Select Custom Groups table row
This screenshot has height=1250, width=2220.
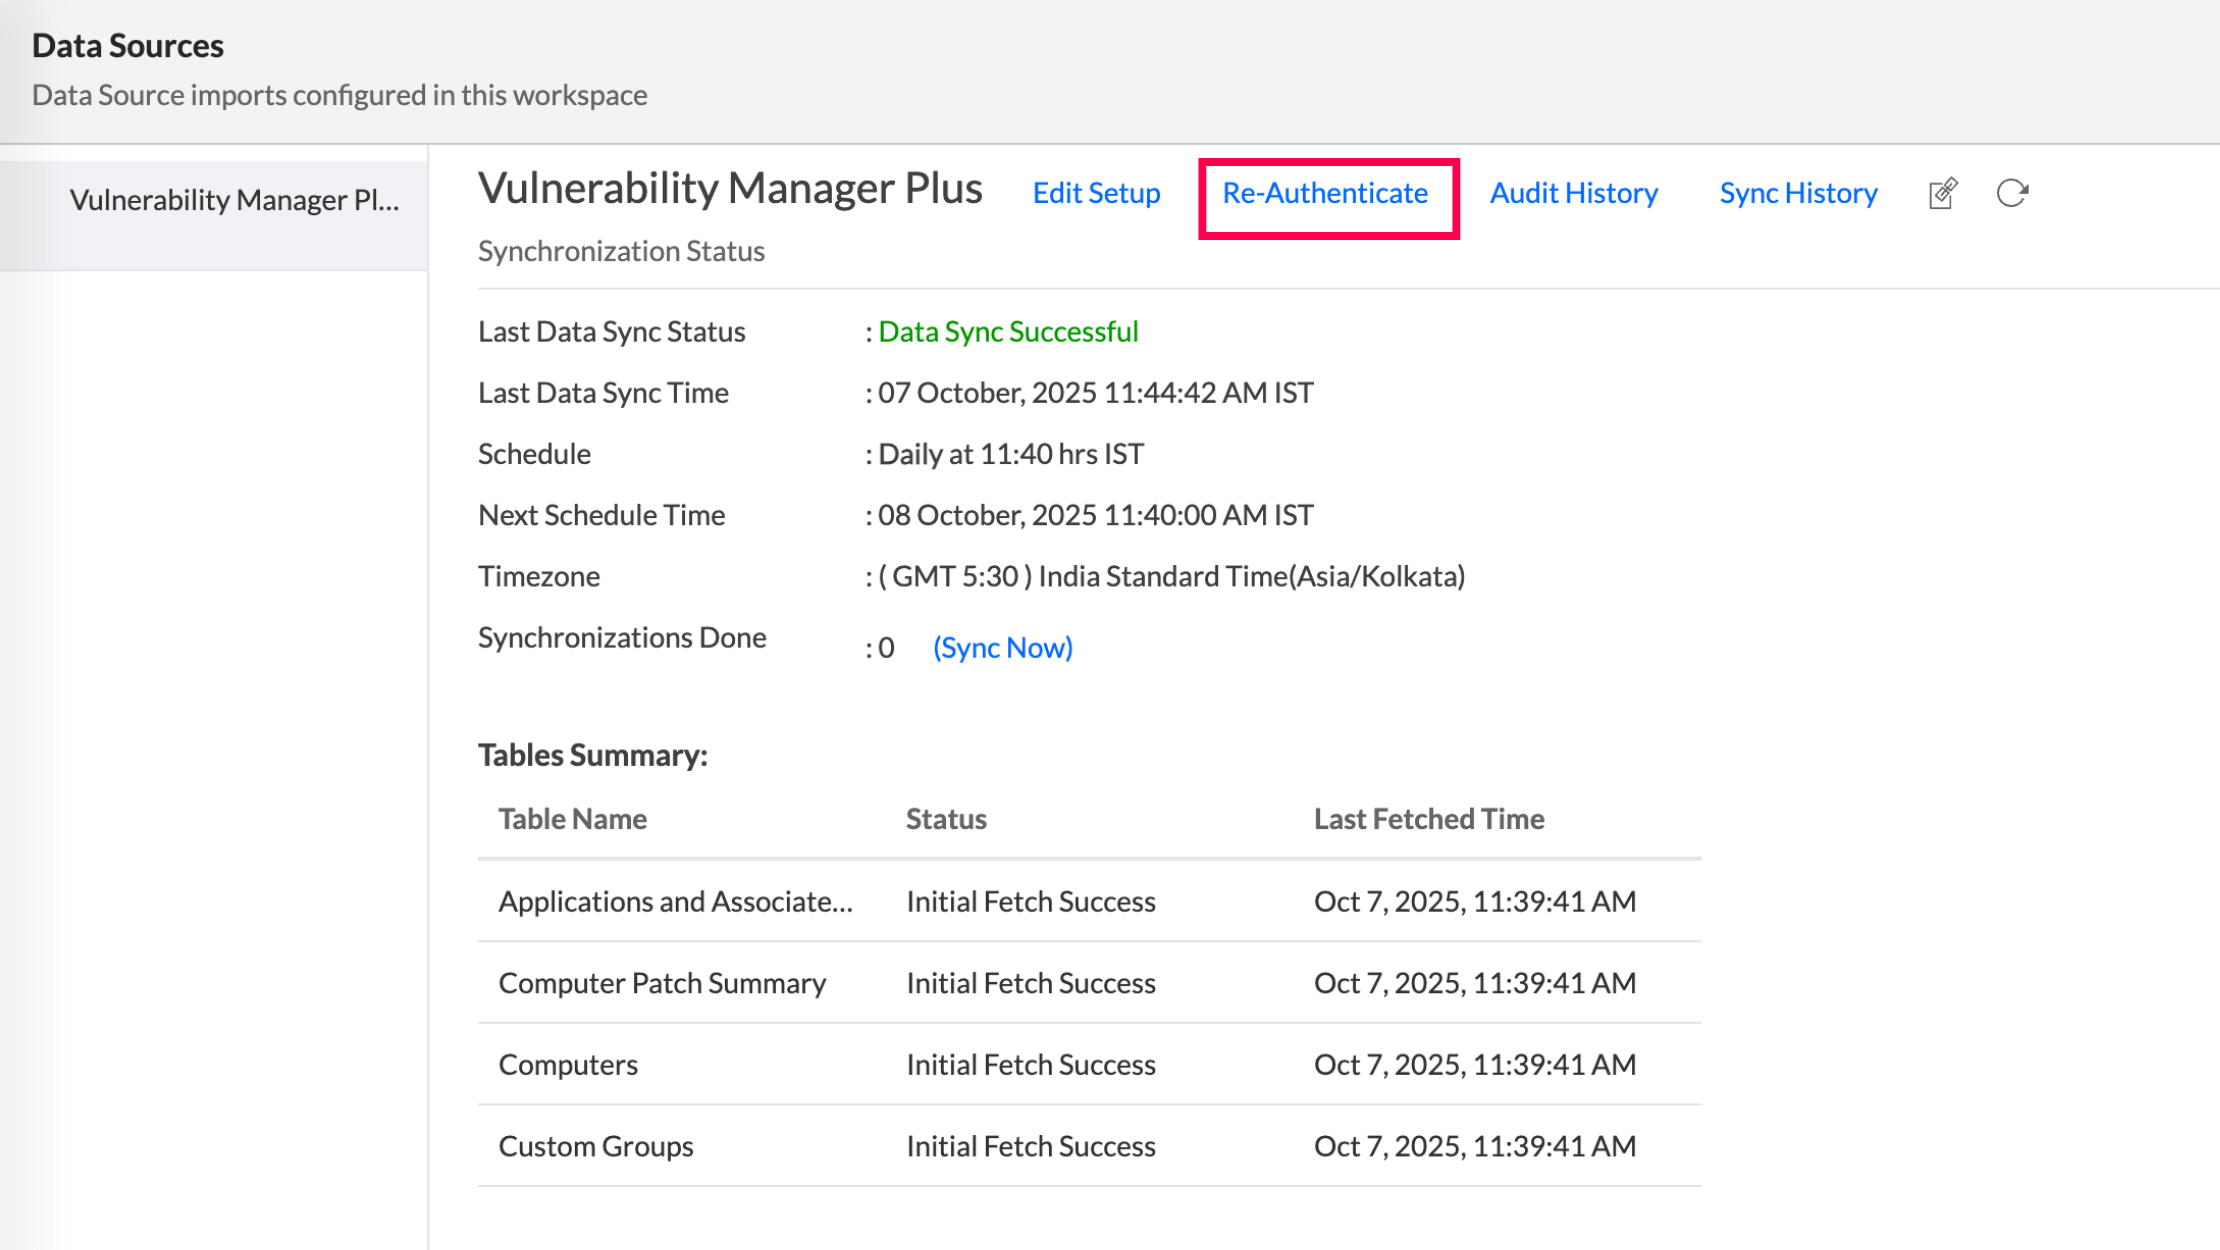click(596, 1147)
